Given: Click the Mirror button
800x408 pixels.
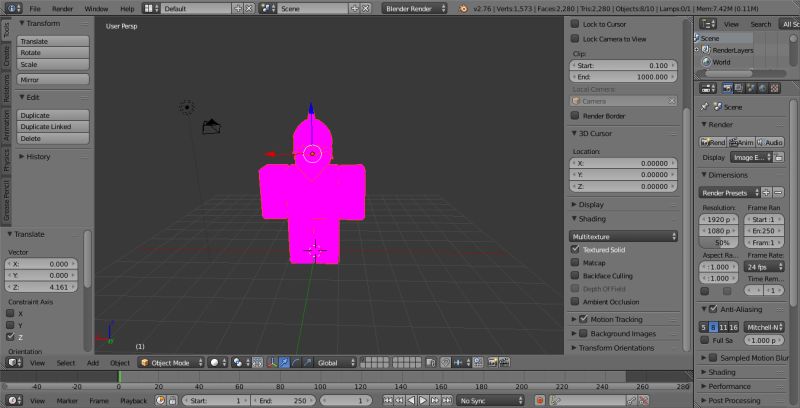Looking at the screenshot, I should (53, 80).
